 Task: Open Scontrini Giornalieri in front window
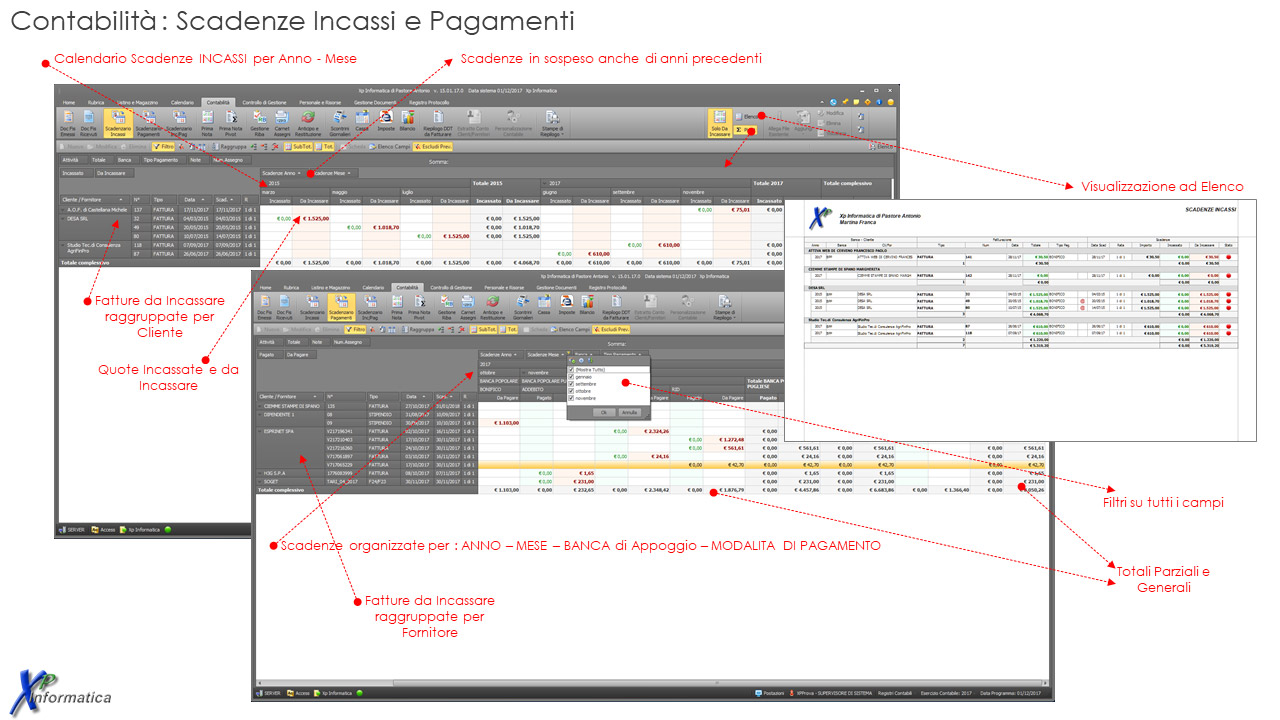tap(522, 308)
